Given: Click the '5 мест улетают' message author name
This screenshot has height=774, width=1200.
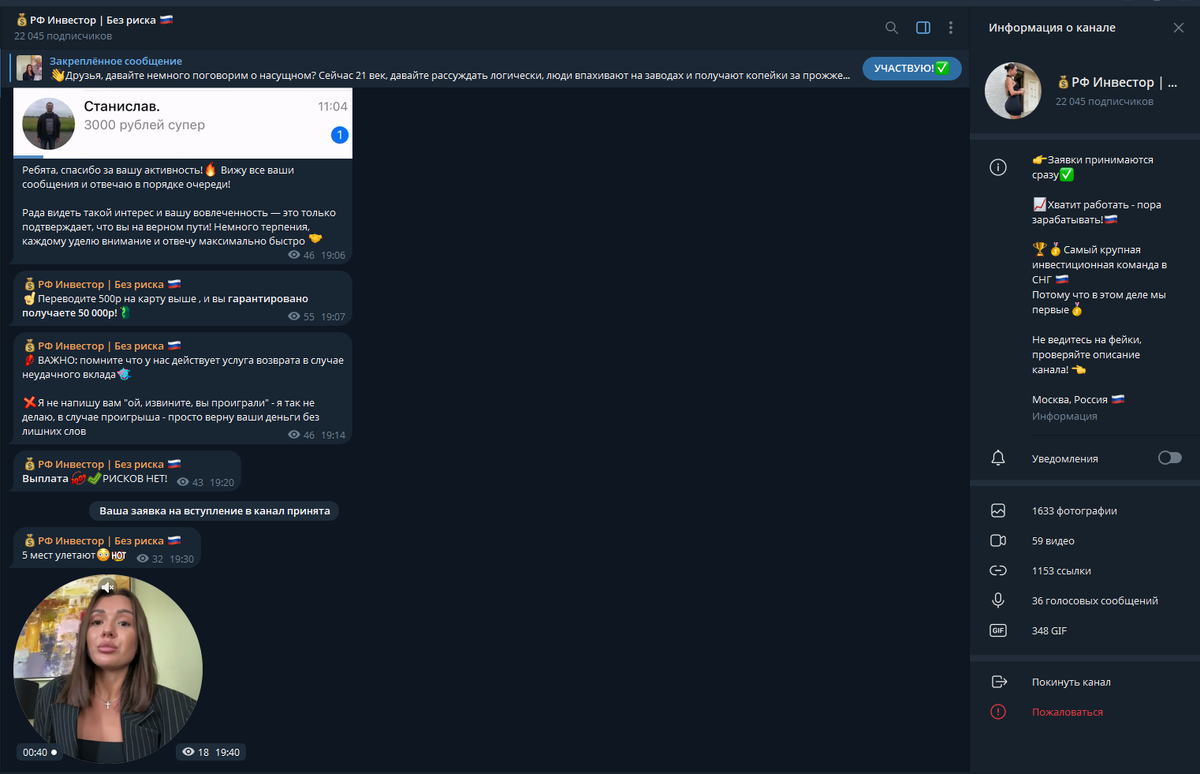Looking at the screenshot, I should tap(101, 541).
